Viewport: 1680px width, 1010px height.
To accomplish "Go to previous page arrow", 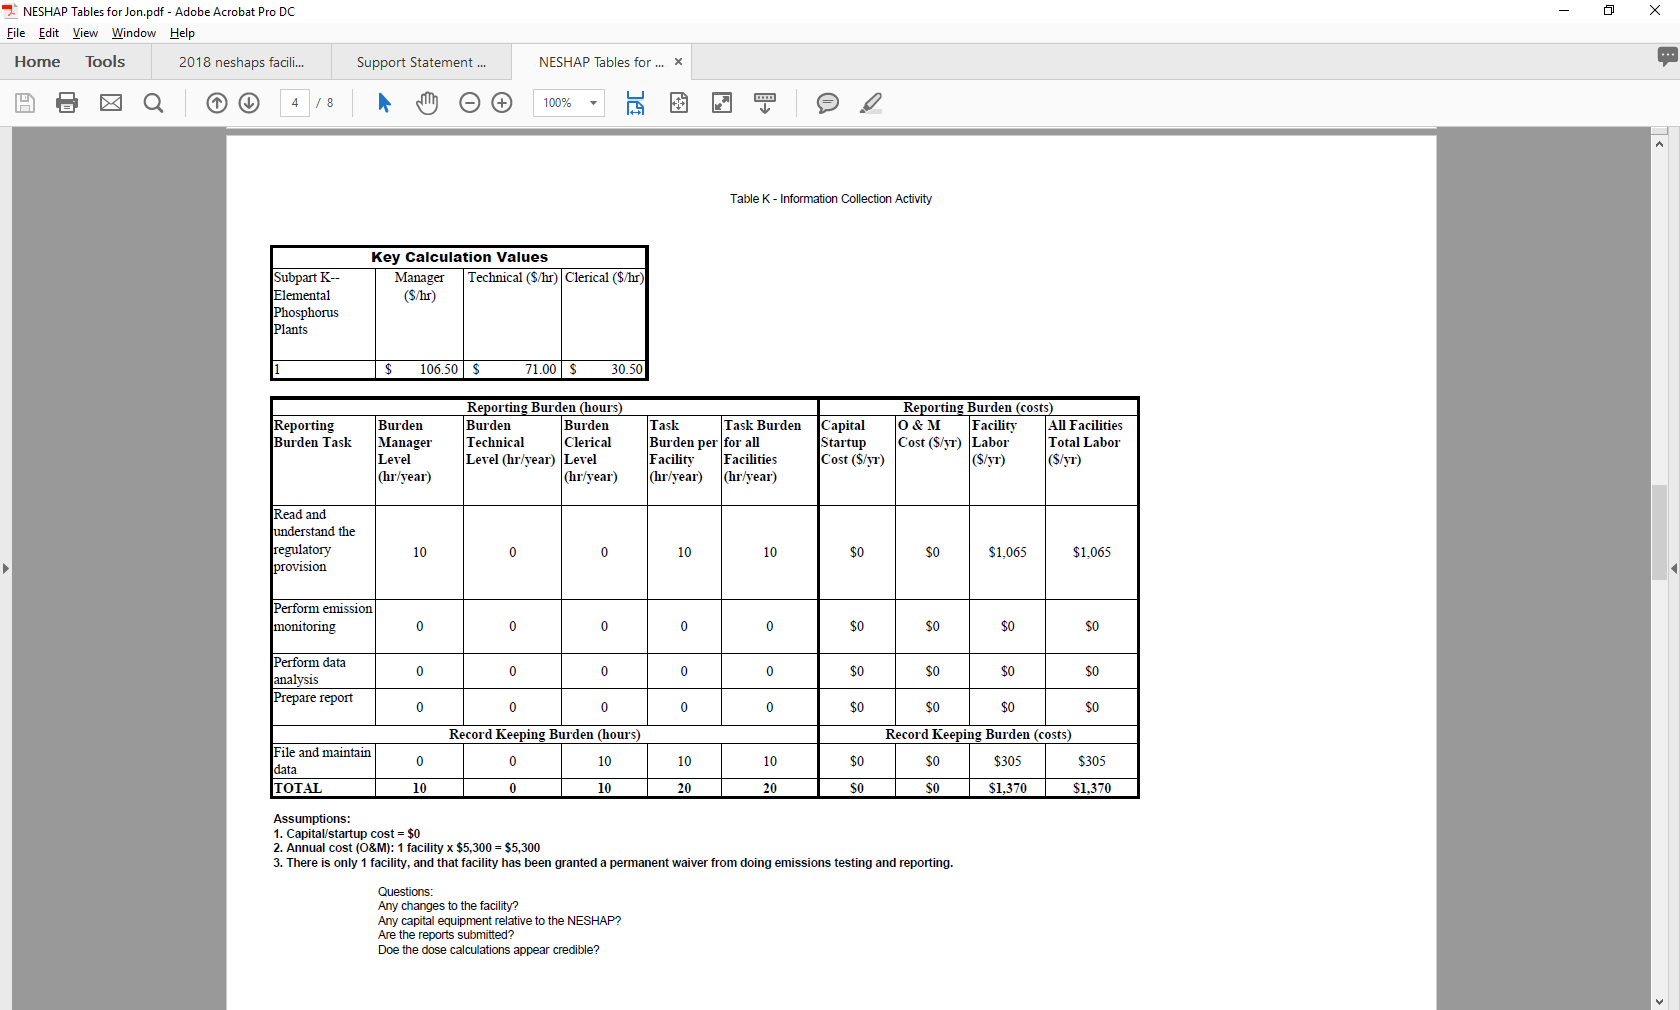I will click(x=217, y=103).
